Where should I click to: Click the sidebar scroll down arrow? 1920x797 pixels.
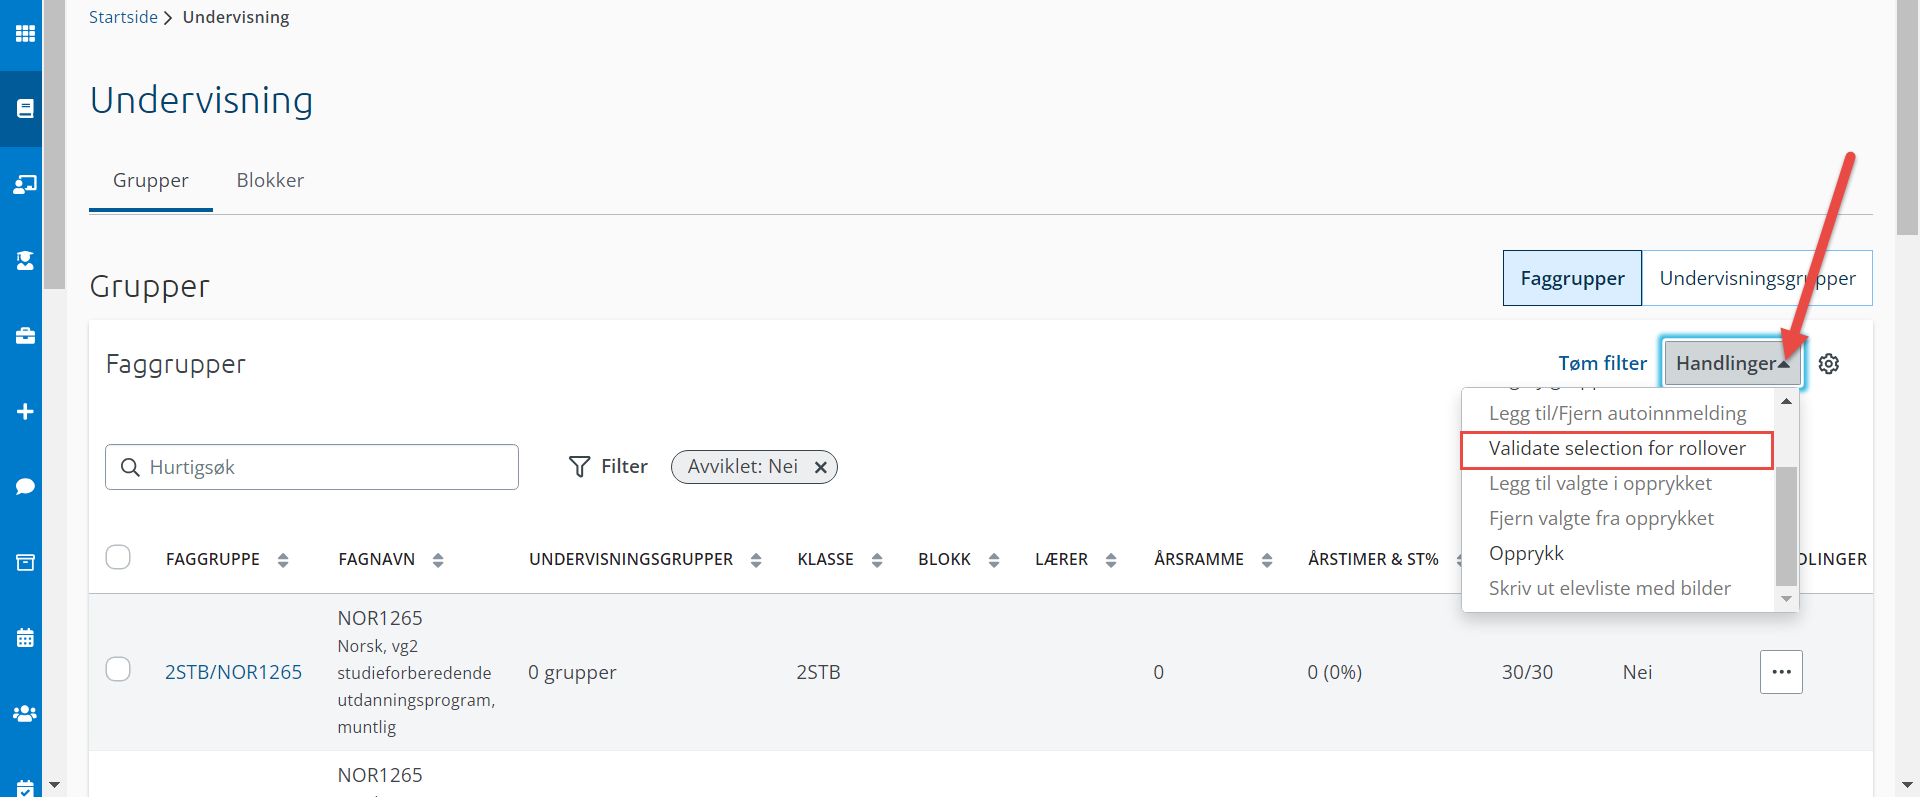point(55,785)
